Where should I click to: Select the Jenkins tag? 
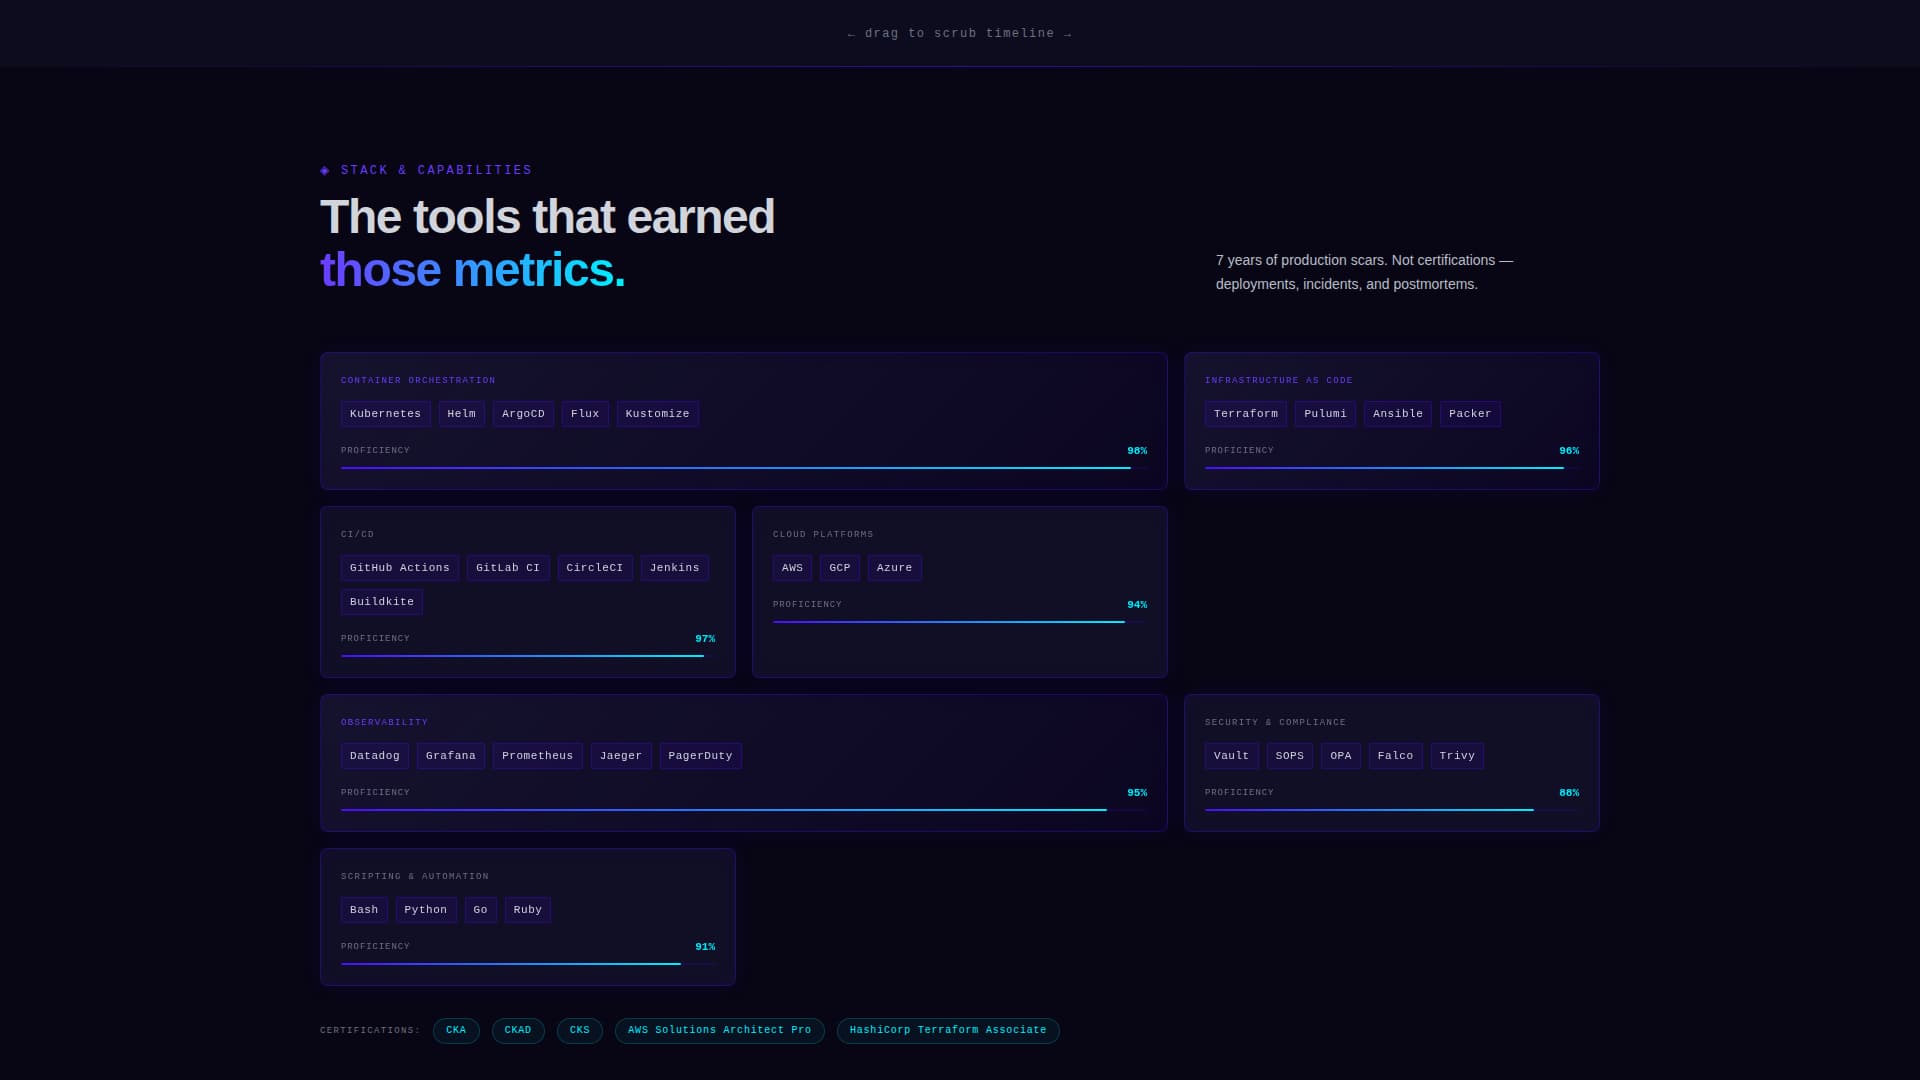pos(675,568)
